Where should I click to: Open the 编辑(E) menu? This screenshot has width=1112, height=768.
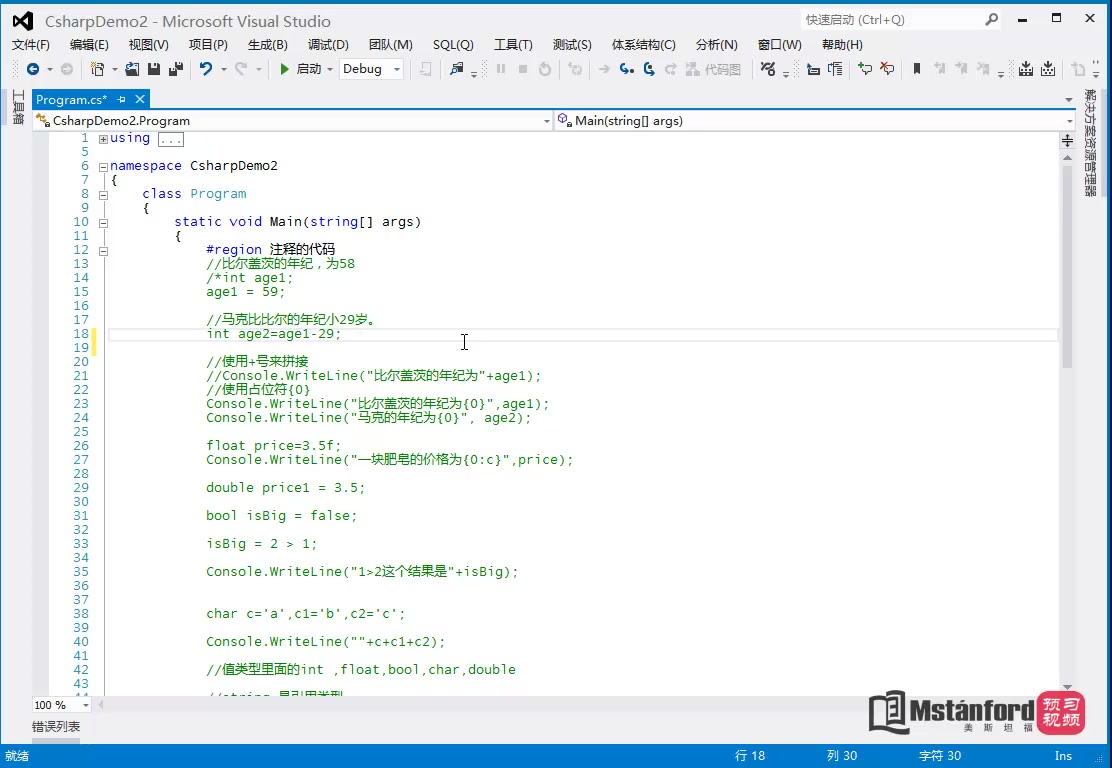tap(89, 45)
